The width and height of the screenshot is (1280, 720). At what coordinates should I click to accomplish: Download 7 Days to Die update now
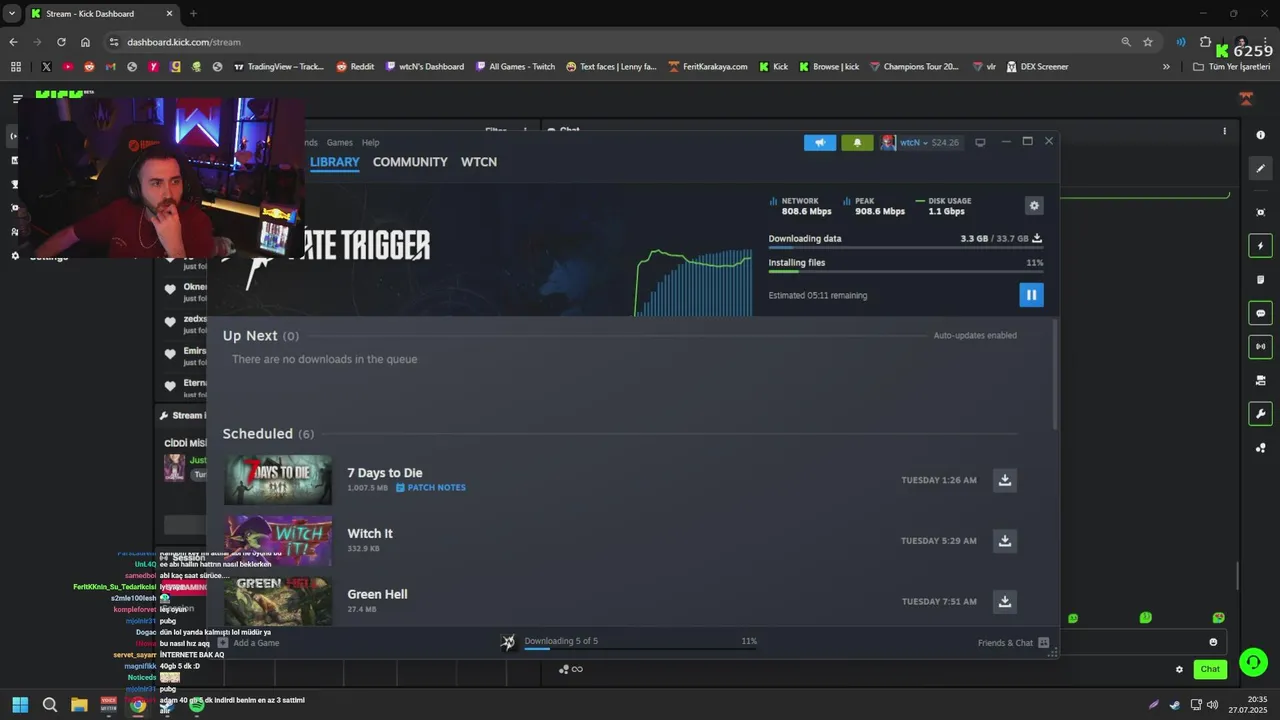coord(1005,480)
